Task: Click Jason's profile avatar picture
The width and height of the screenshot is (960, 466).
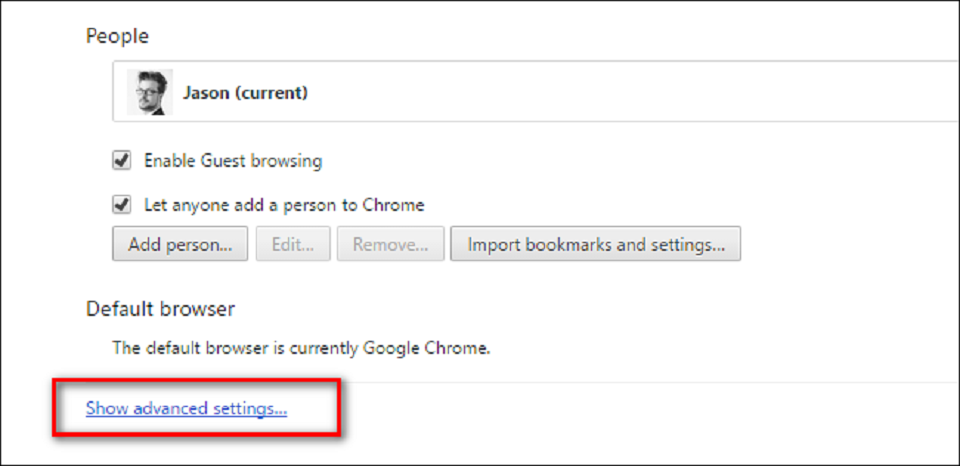Action: pyautogui.click(x=150, y=93)
